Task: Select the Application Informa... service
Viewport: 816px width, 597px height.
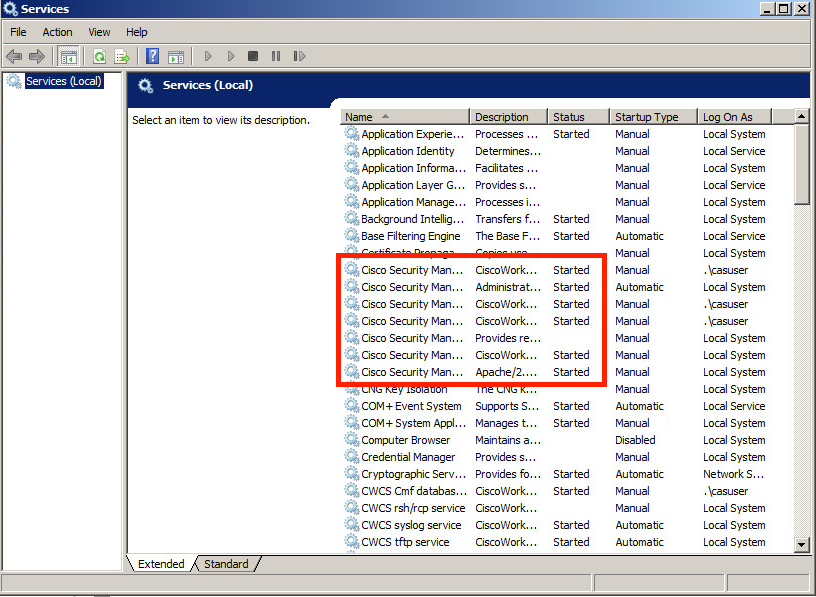Action: tap(568, 168)
